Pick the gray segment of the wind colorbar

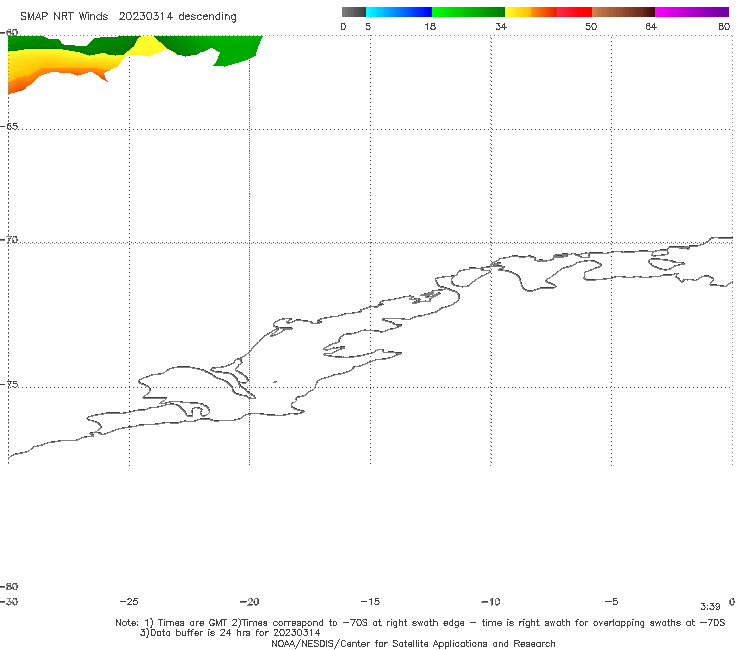[354, 12]
